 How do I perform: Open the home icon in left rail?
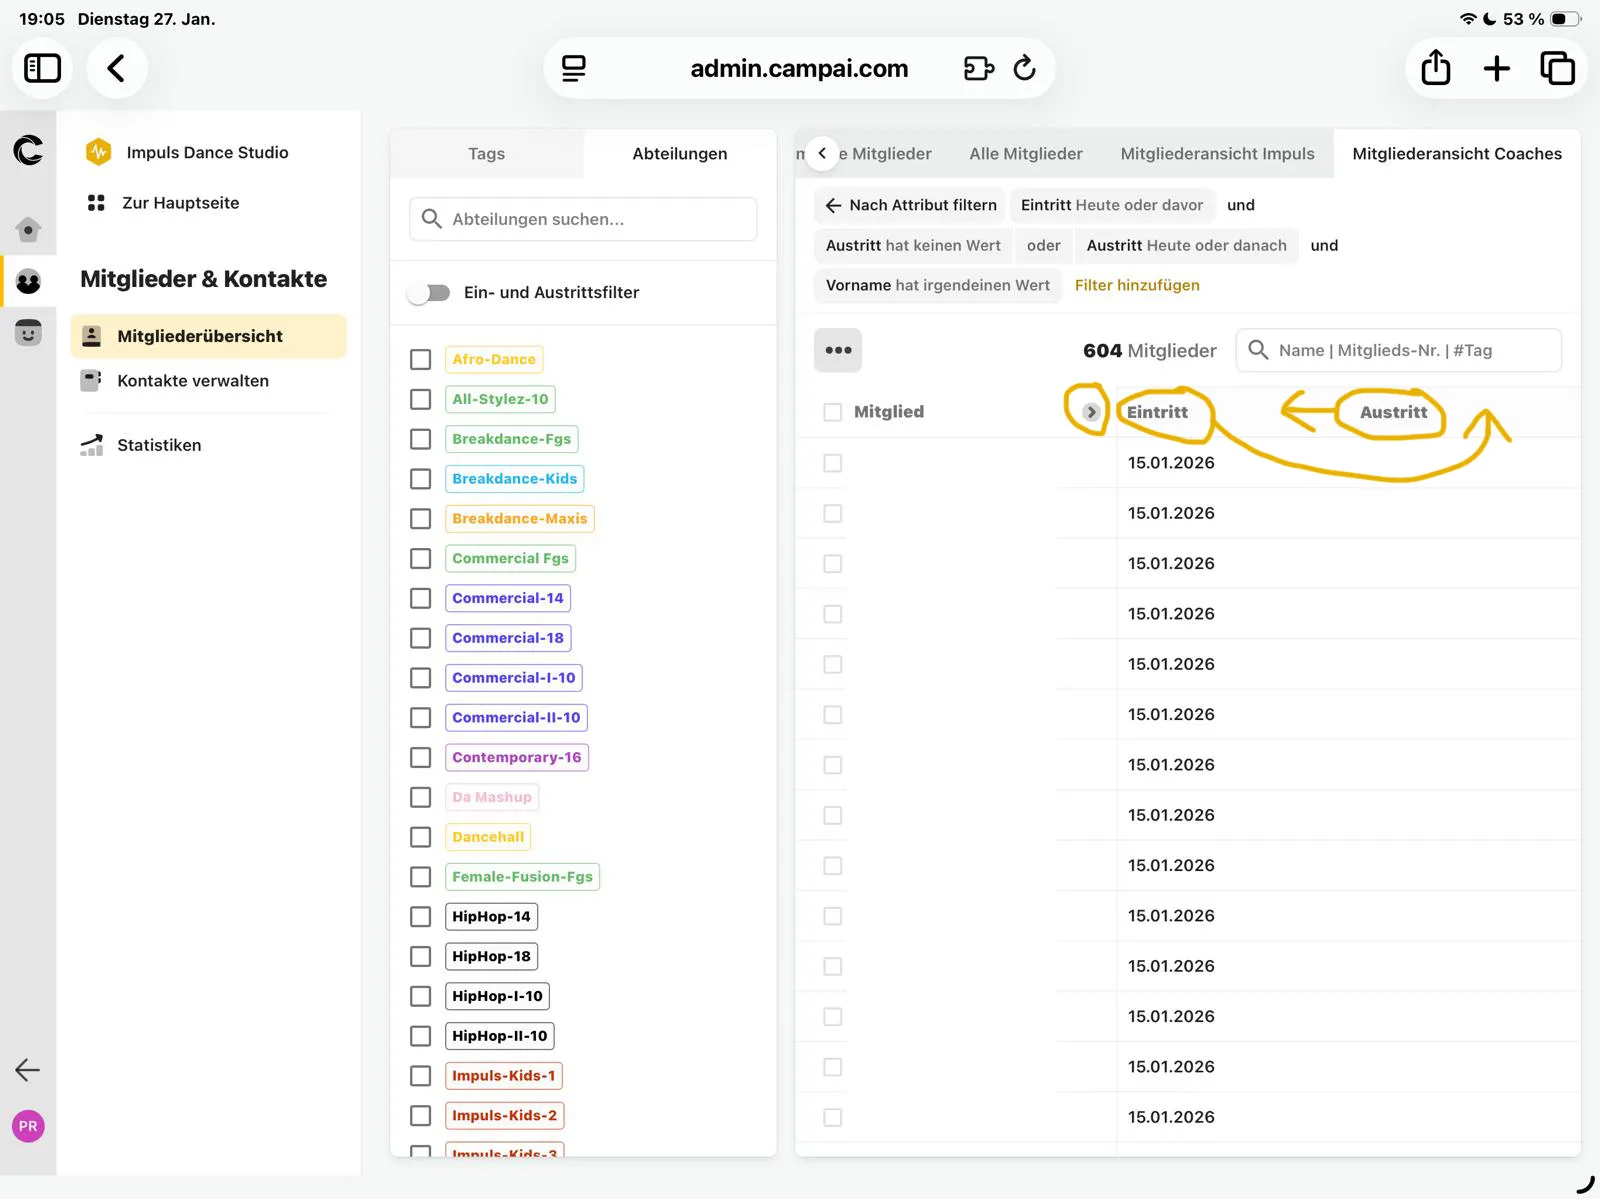(28, 230)
